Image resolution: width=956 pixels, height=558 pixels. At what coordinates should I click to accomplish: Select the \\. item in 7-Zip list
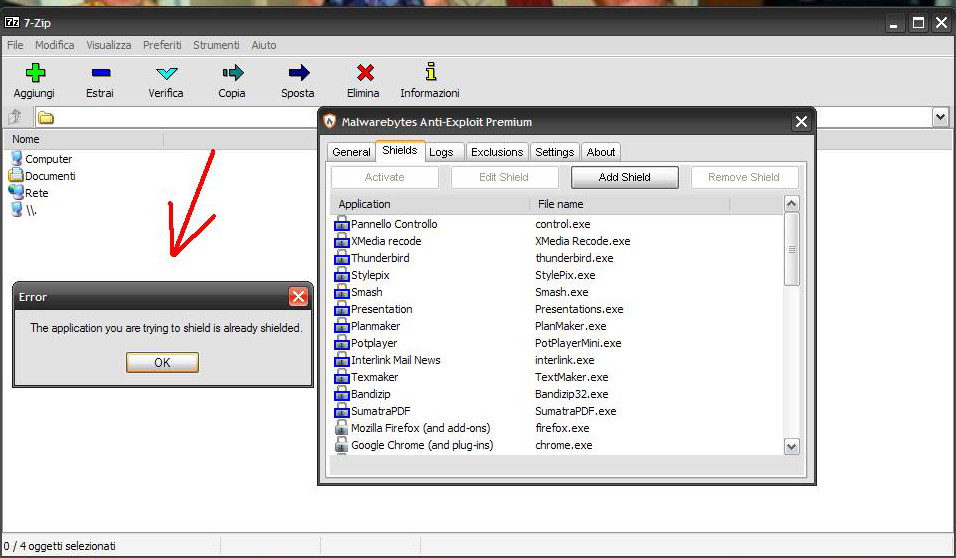point(24,210)
